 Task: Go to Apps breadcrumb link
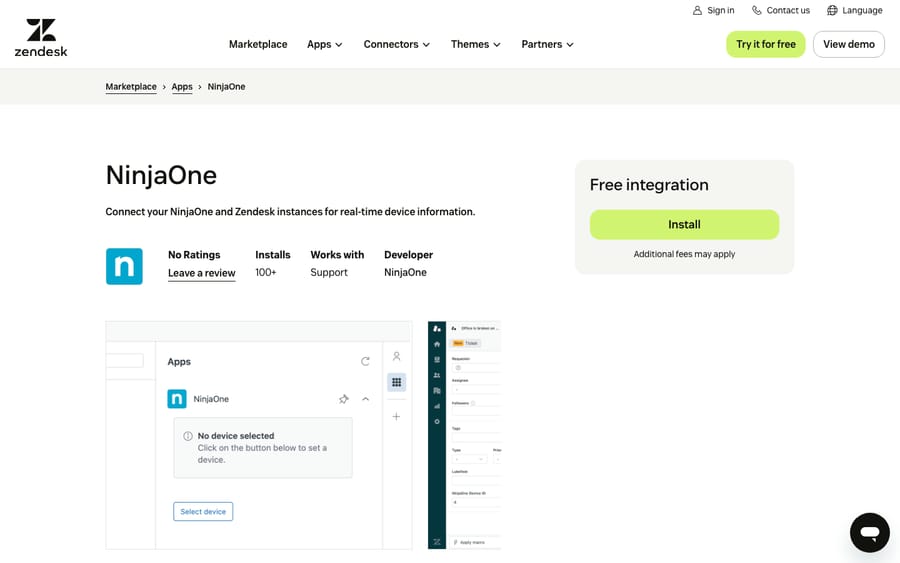(x=182, y=87)
